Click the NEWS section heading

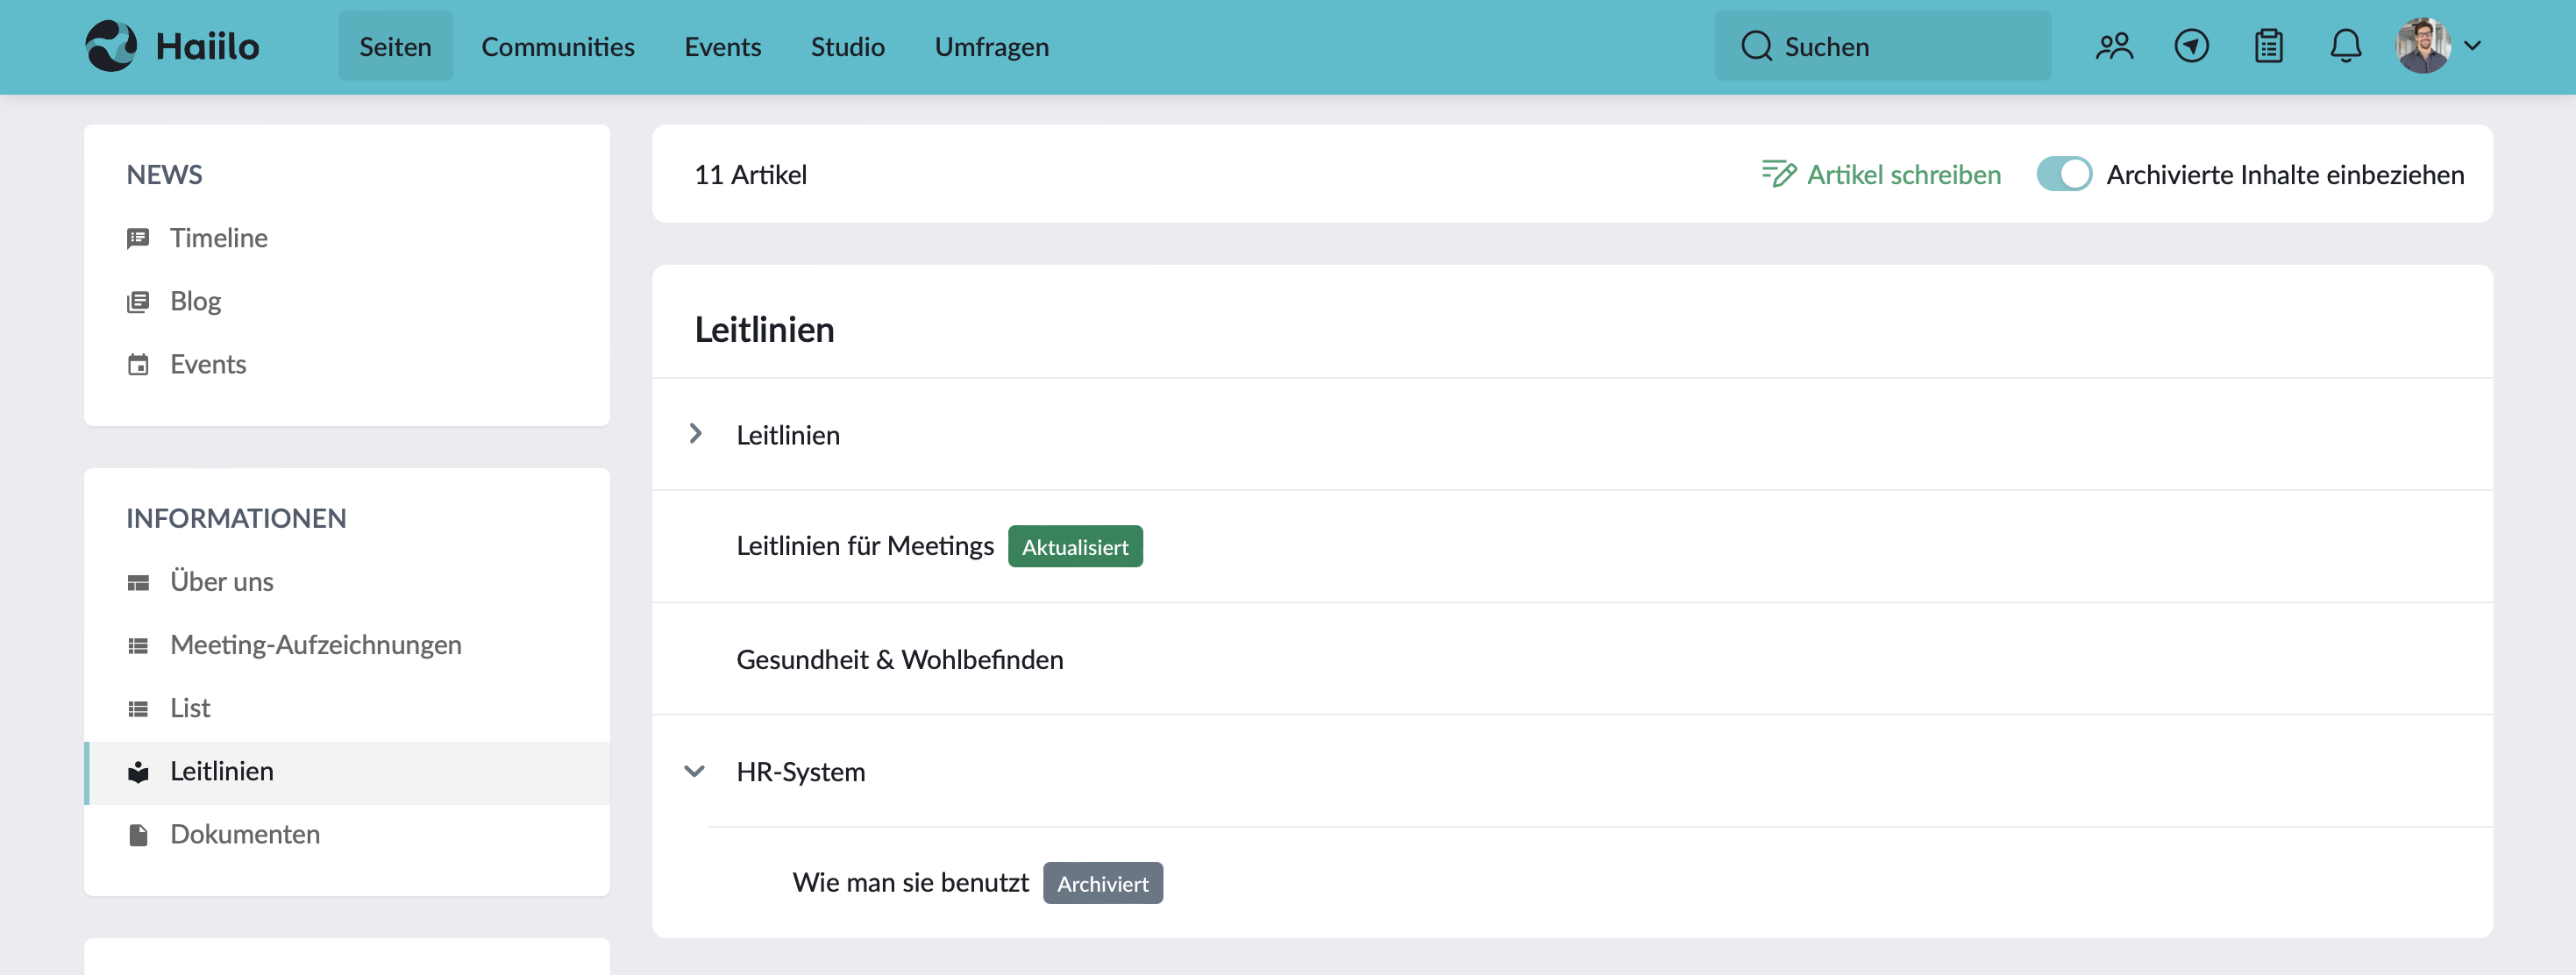(164, 175)
